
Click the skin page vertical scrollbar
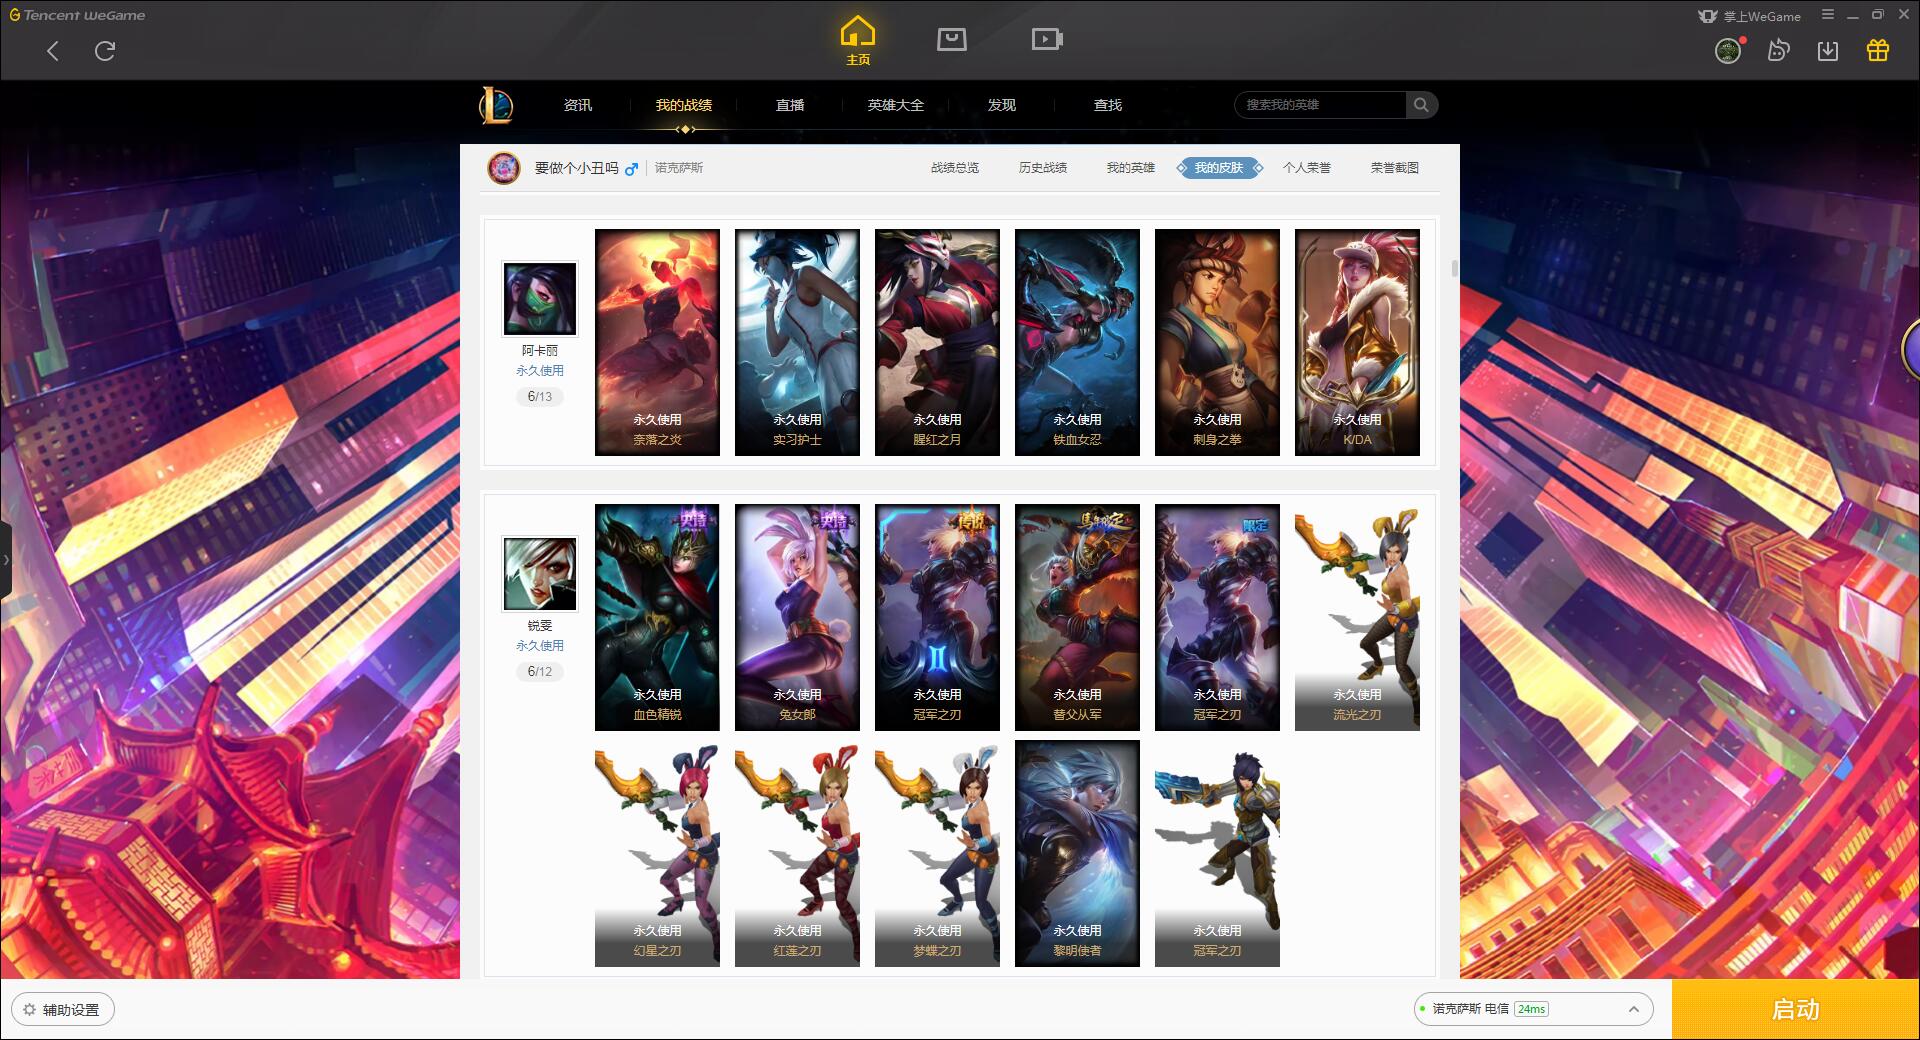pos(1454,268)
